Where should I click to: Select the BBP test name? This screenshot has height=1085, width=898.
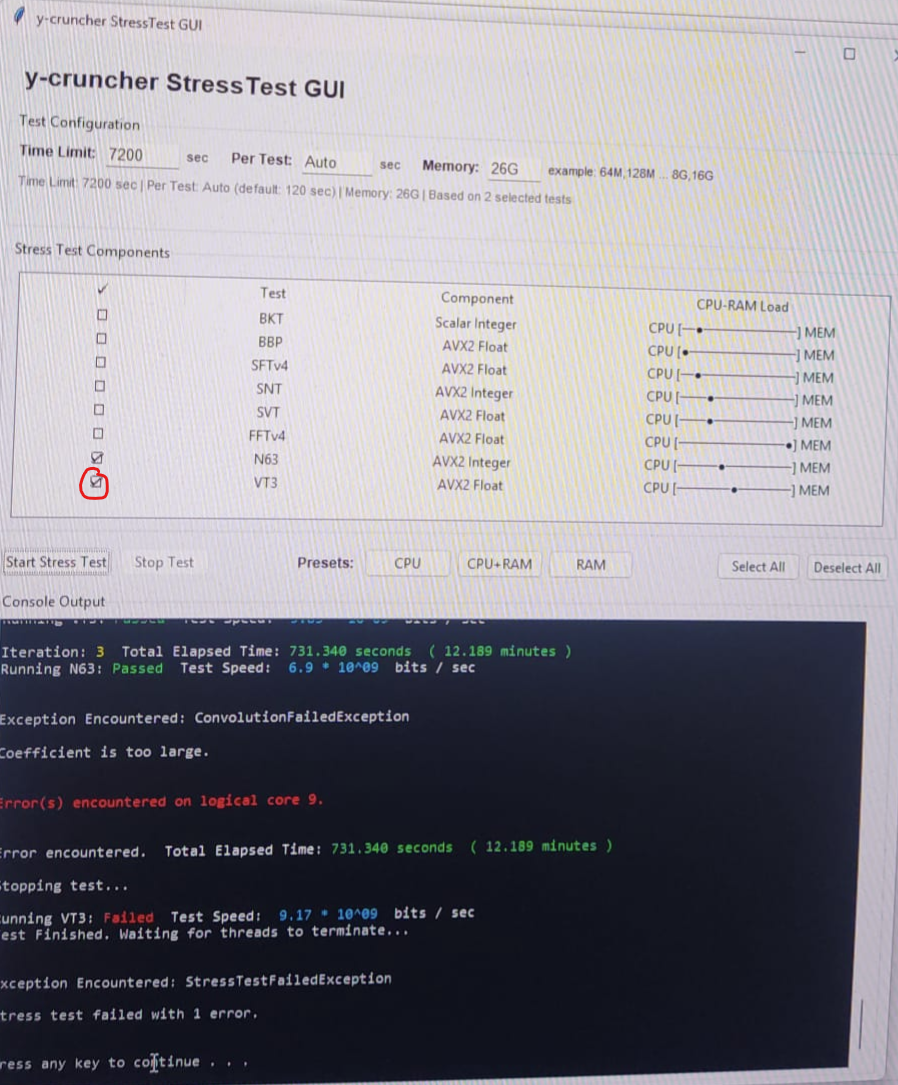270,342
